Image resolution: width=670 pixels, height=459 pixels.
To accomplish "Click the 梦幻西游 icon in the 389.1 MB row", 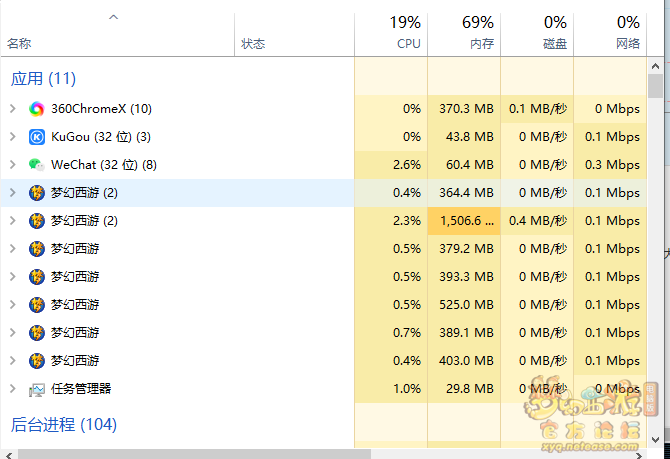I will [37, 333].
